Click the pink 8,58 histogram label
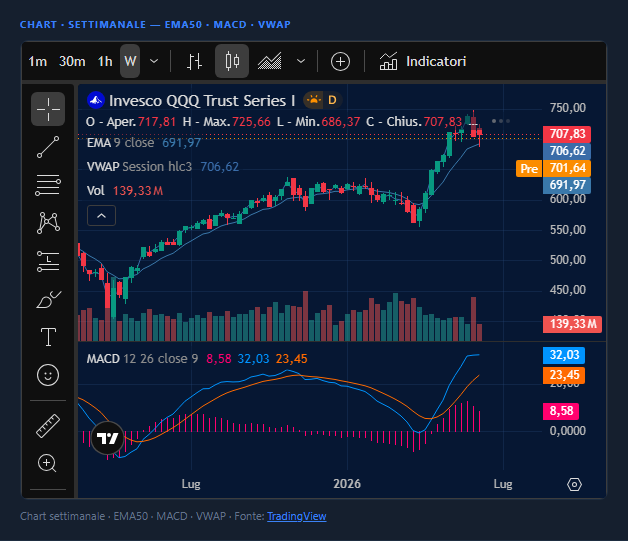Image resolution: width=628 pixels, height=541 pixels. coord(561,411)
